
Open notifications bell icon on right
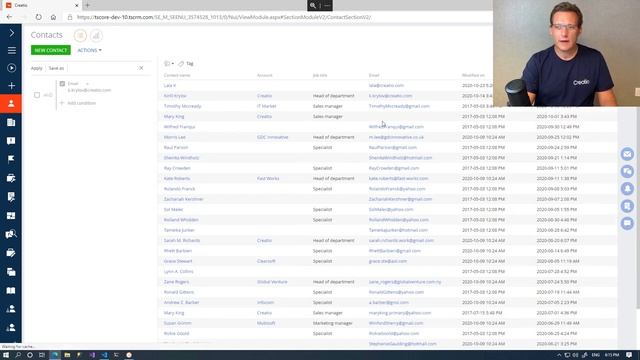627,189
